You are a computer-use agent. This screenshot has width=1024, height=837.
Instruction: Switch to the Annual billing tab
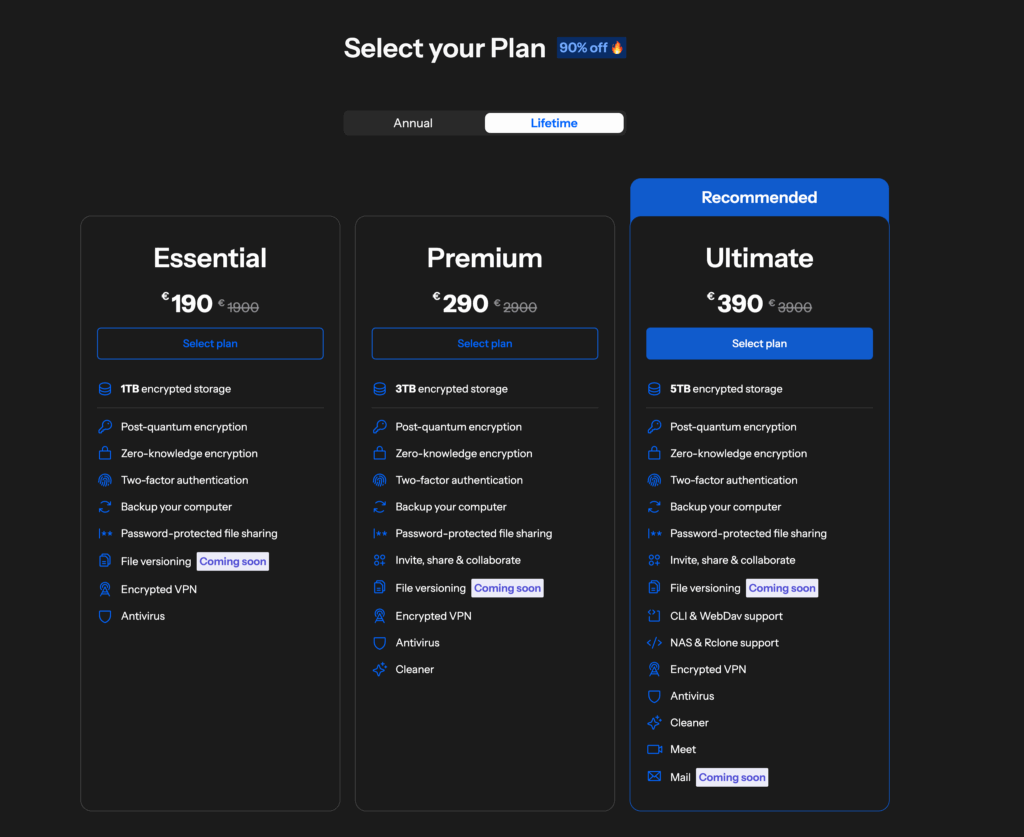pyautogui.click(x=413, y=123)
